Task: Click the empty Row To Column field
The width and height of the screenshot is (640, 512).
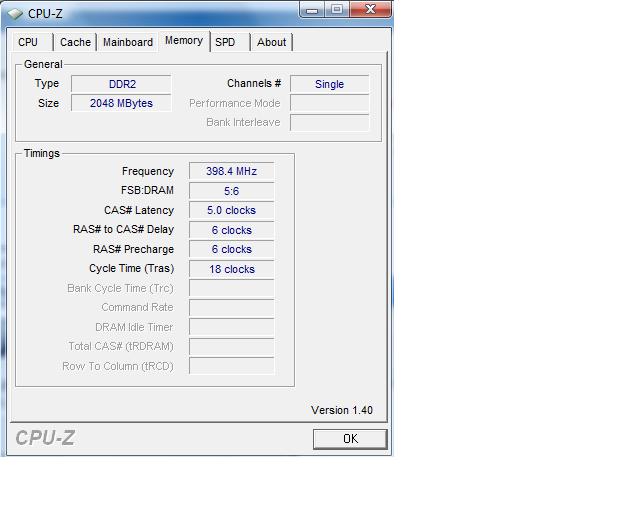Action: tap(231, 366)
